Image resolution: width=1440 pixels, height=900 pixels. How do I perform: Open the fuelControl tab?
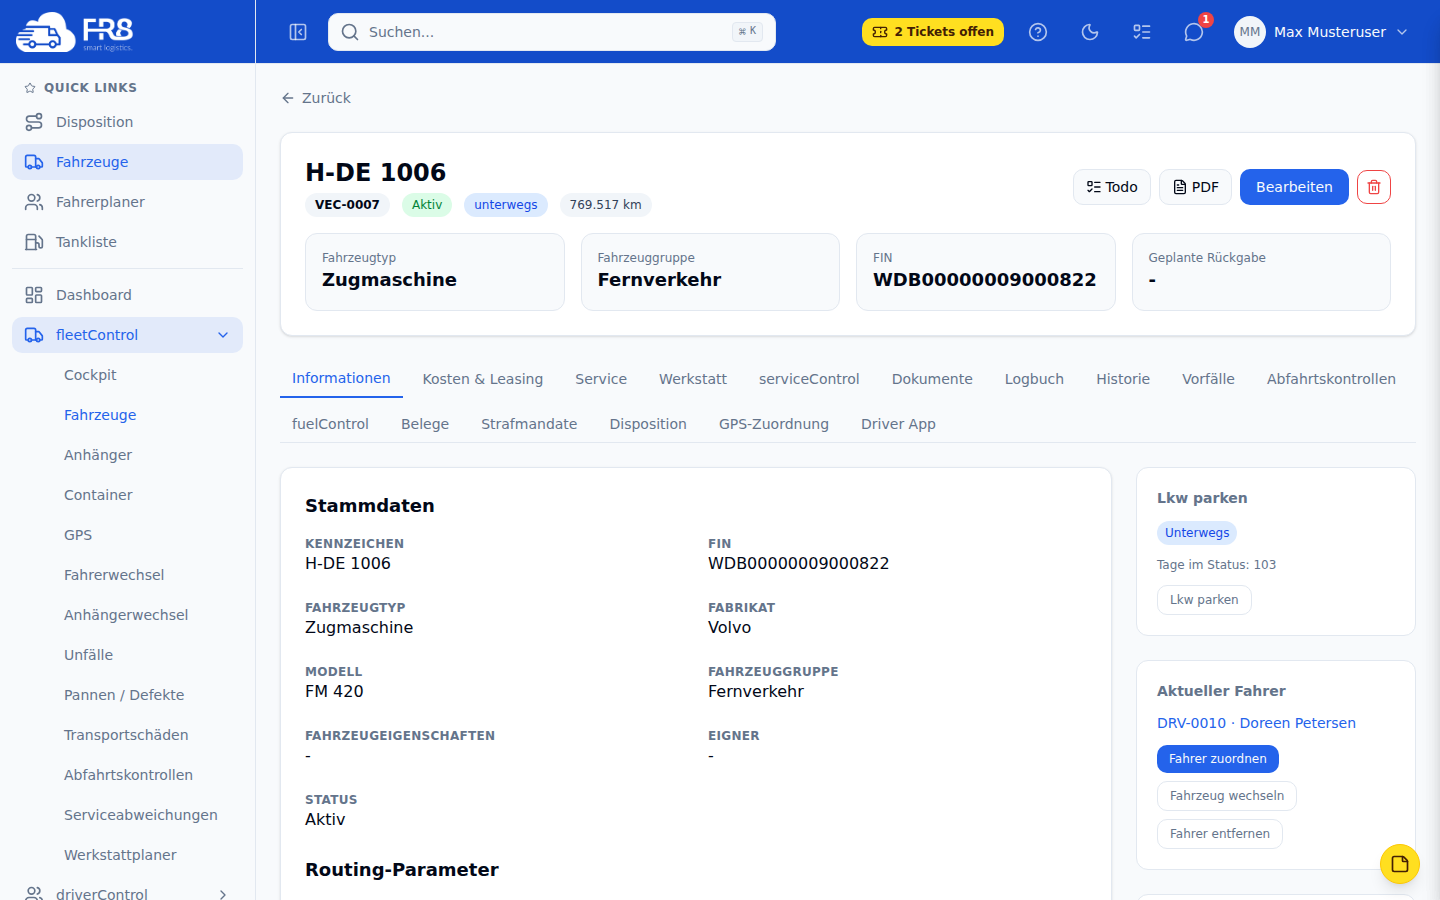[x=330, y=424]
